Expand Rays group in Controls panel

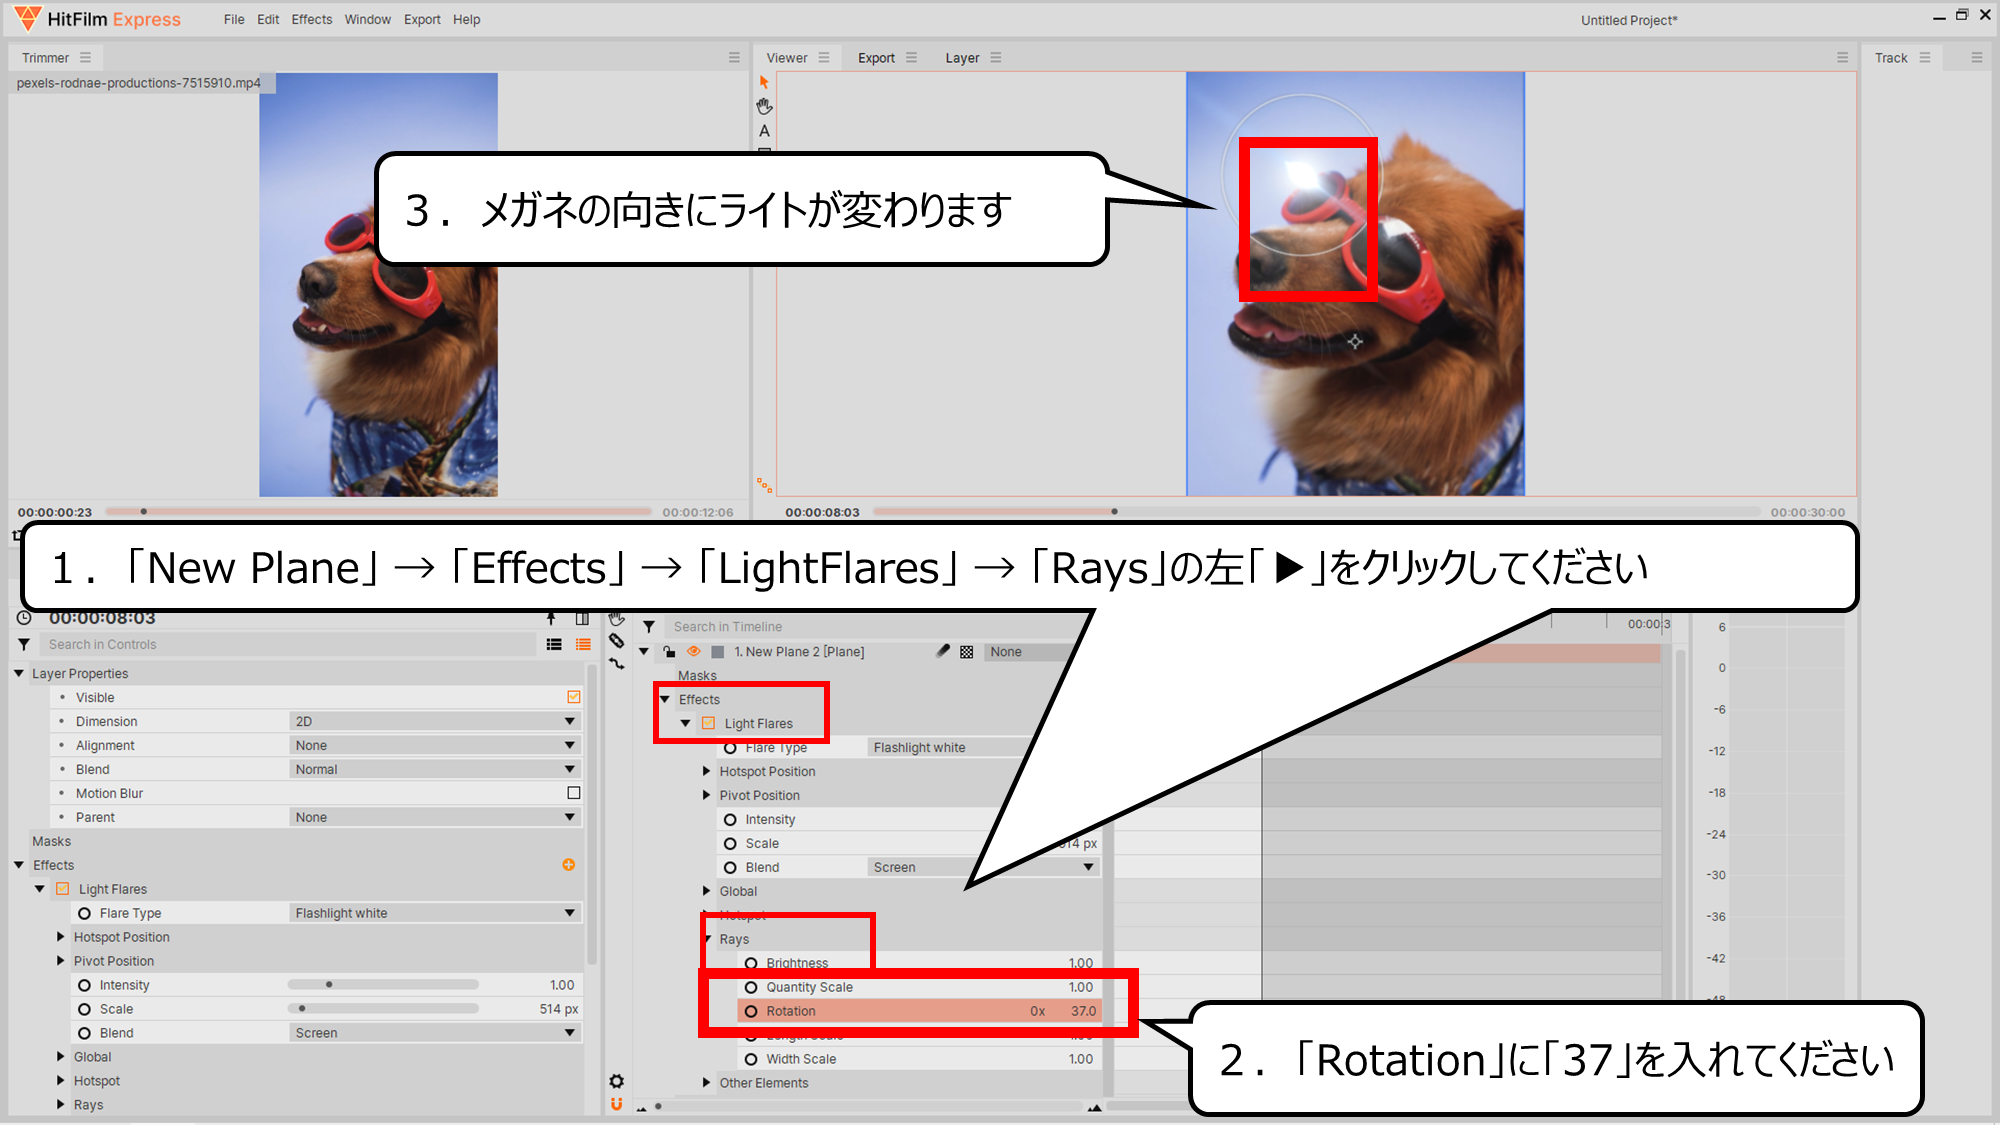pos(61,1105)
